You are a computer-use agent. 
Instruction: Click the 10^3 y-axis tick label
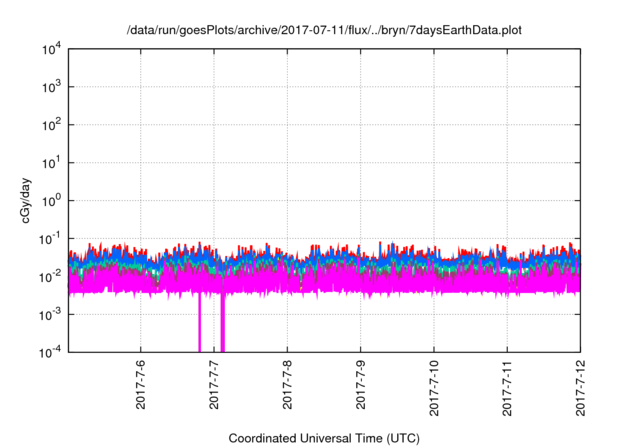[51, 87]
